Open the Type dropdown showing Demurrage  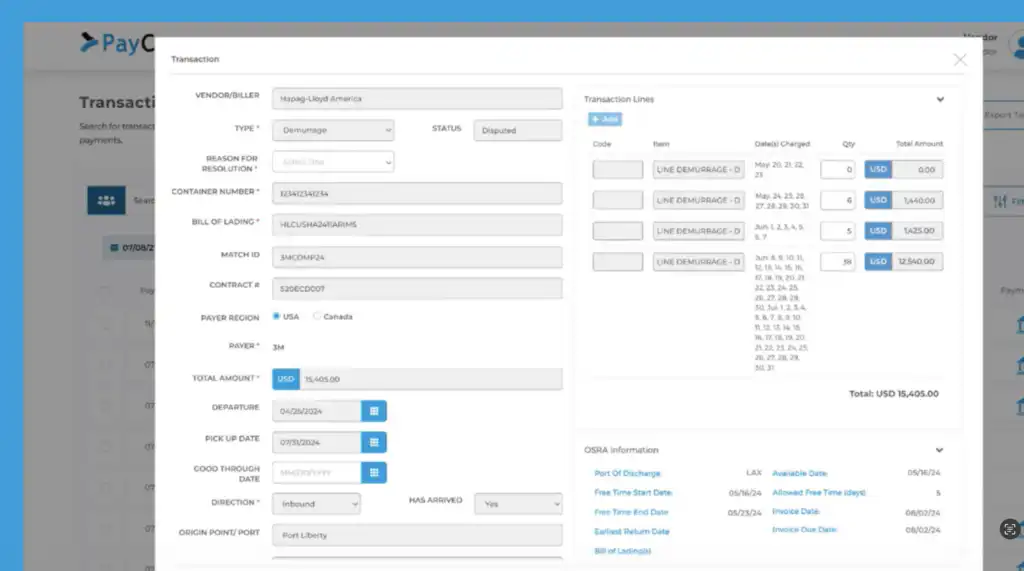[333, 130]
